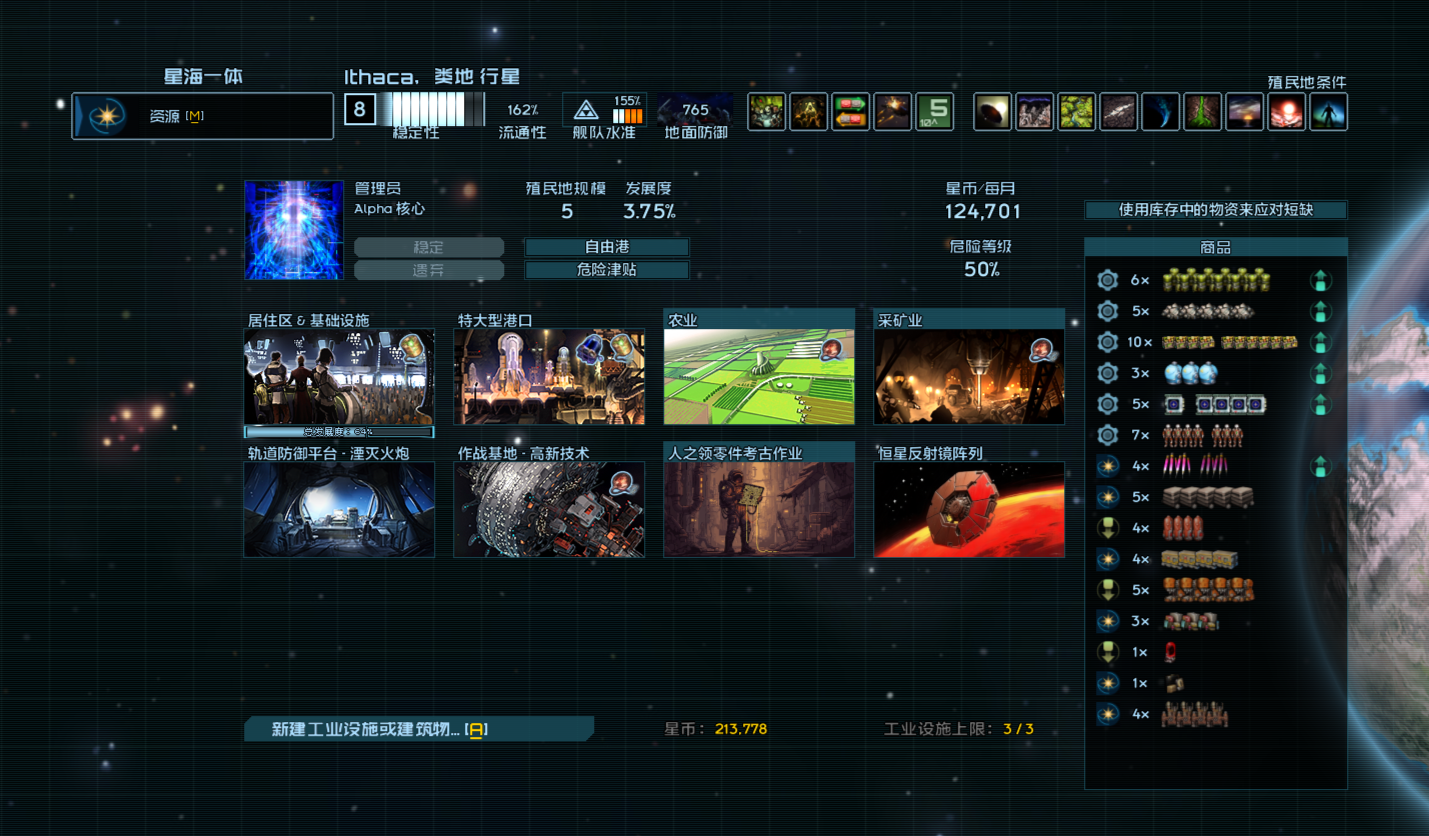
Task: Open the 轨道防御平台 - 湮灭火炮 thumbnail
Action: [x=339, y=509]
